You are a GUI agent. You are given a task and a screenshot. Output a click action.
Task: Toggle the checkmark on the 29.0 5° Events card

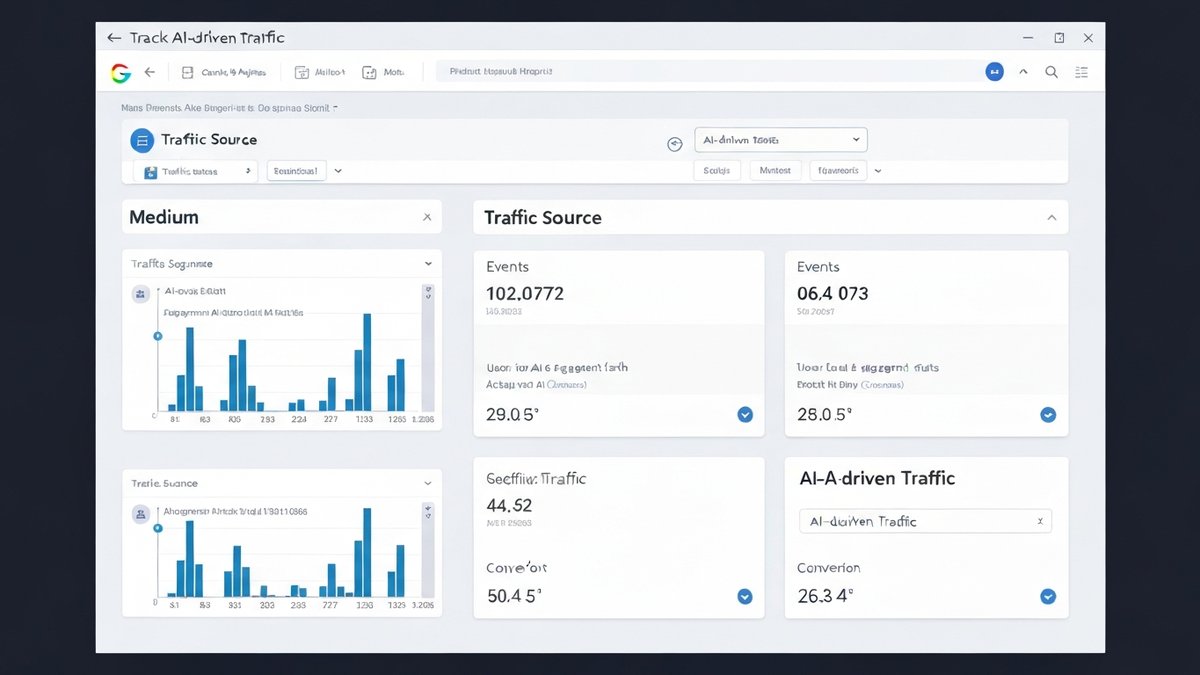745,414
